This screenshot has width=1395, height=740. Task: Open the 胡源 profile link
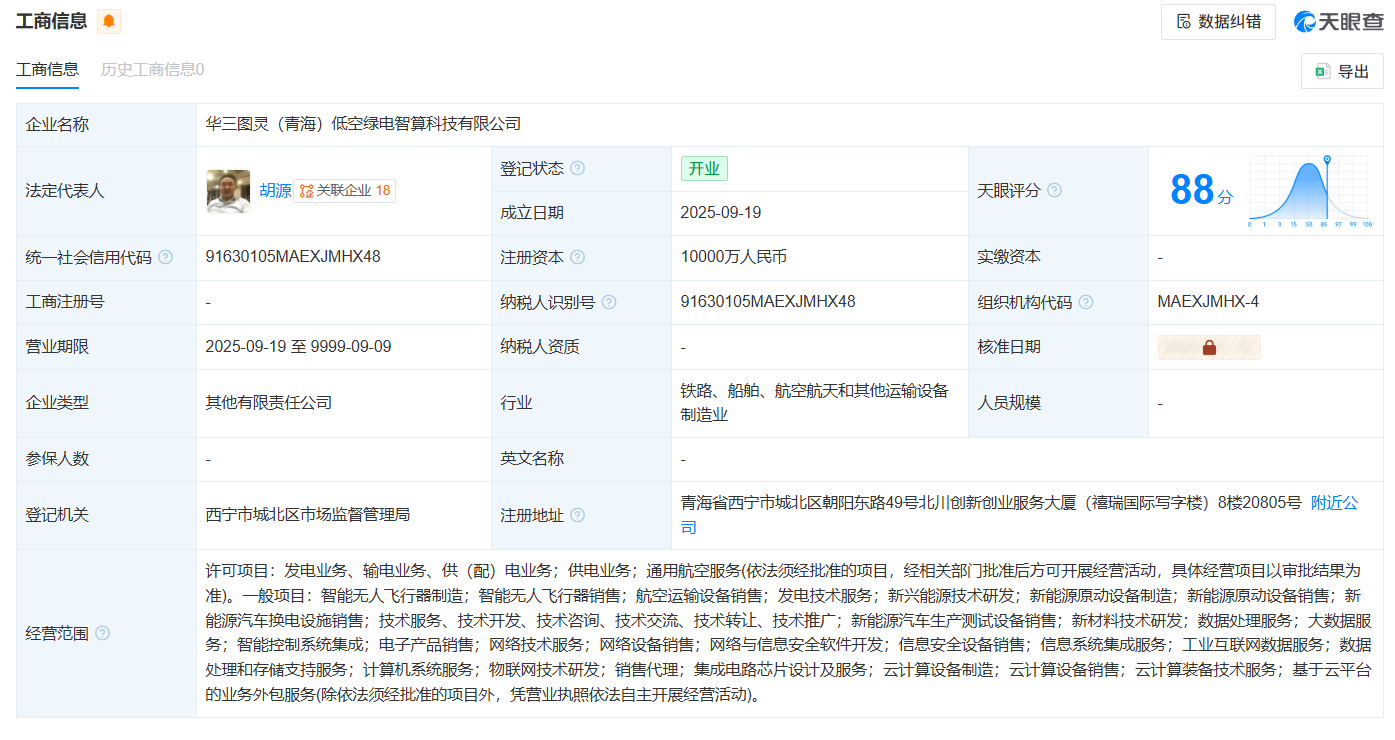pos(275,190)
